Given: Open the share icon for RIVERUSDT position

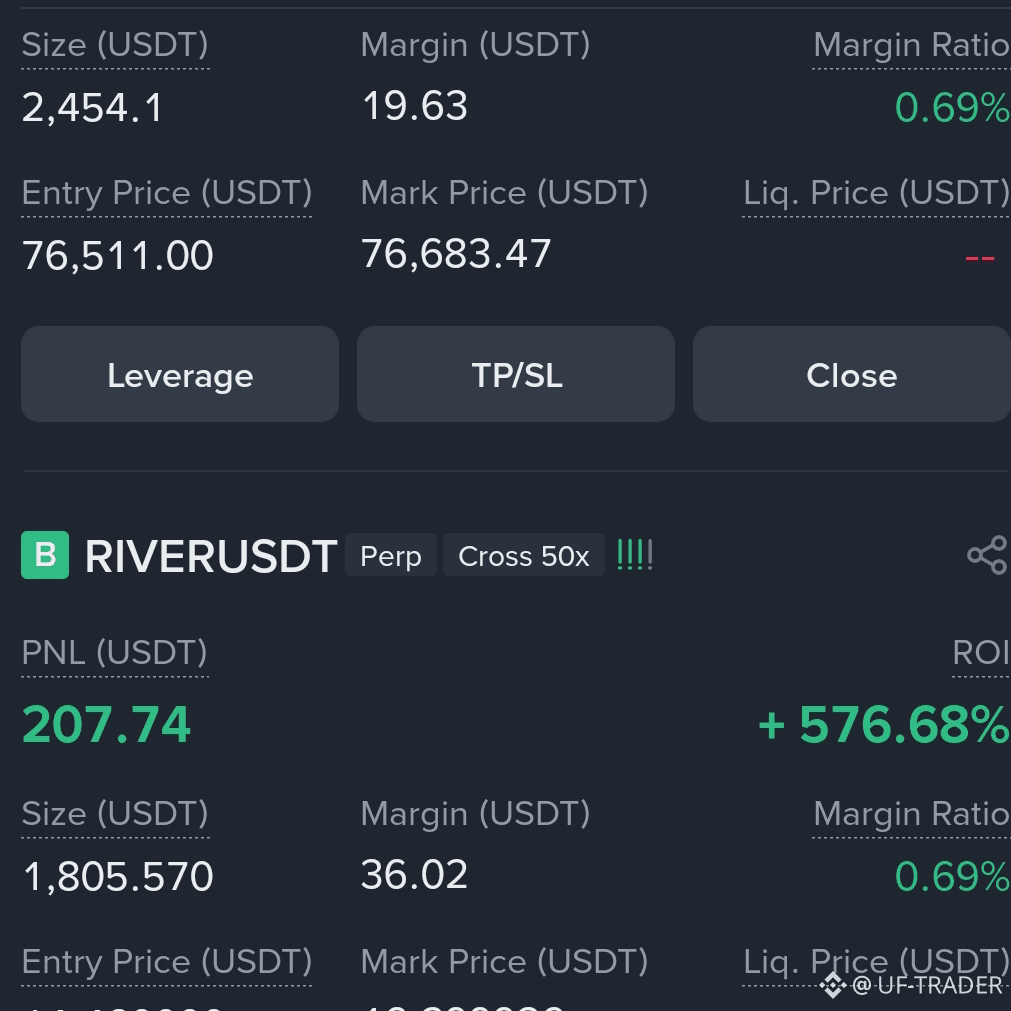Looking at the screenshot, I should (987, 555).
